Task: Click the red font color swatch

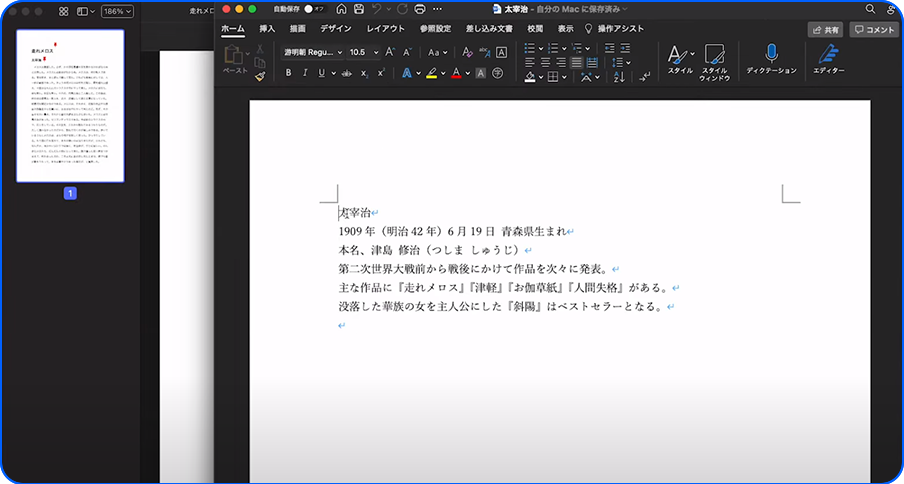Action: pos(456,73)
